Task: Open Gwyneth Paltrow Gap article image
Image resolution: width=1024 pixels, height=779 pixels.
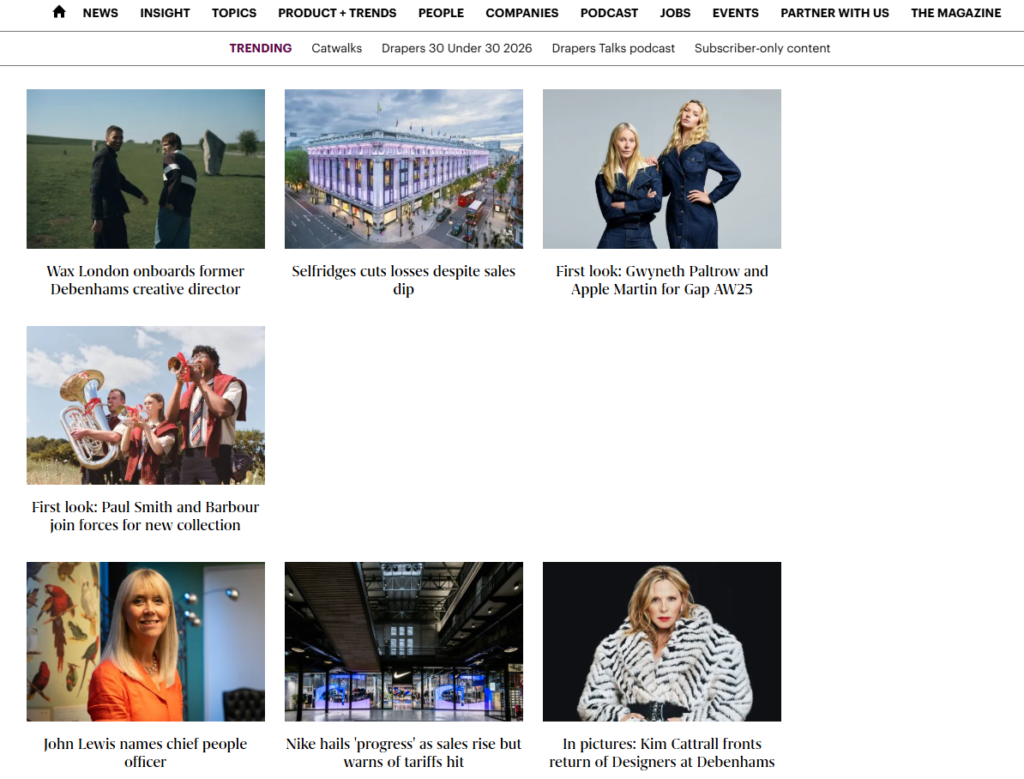Action: (661, 169)
